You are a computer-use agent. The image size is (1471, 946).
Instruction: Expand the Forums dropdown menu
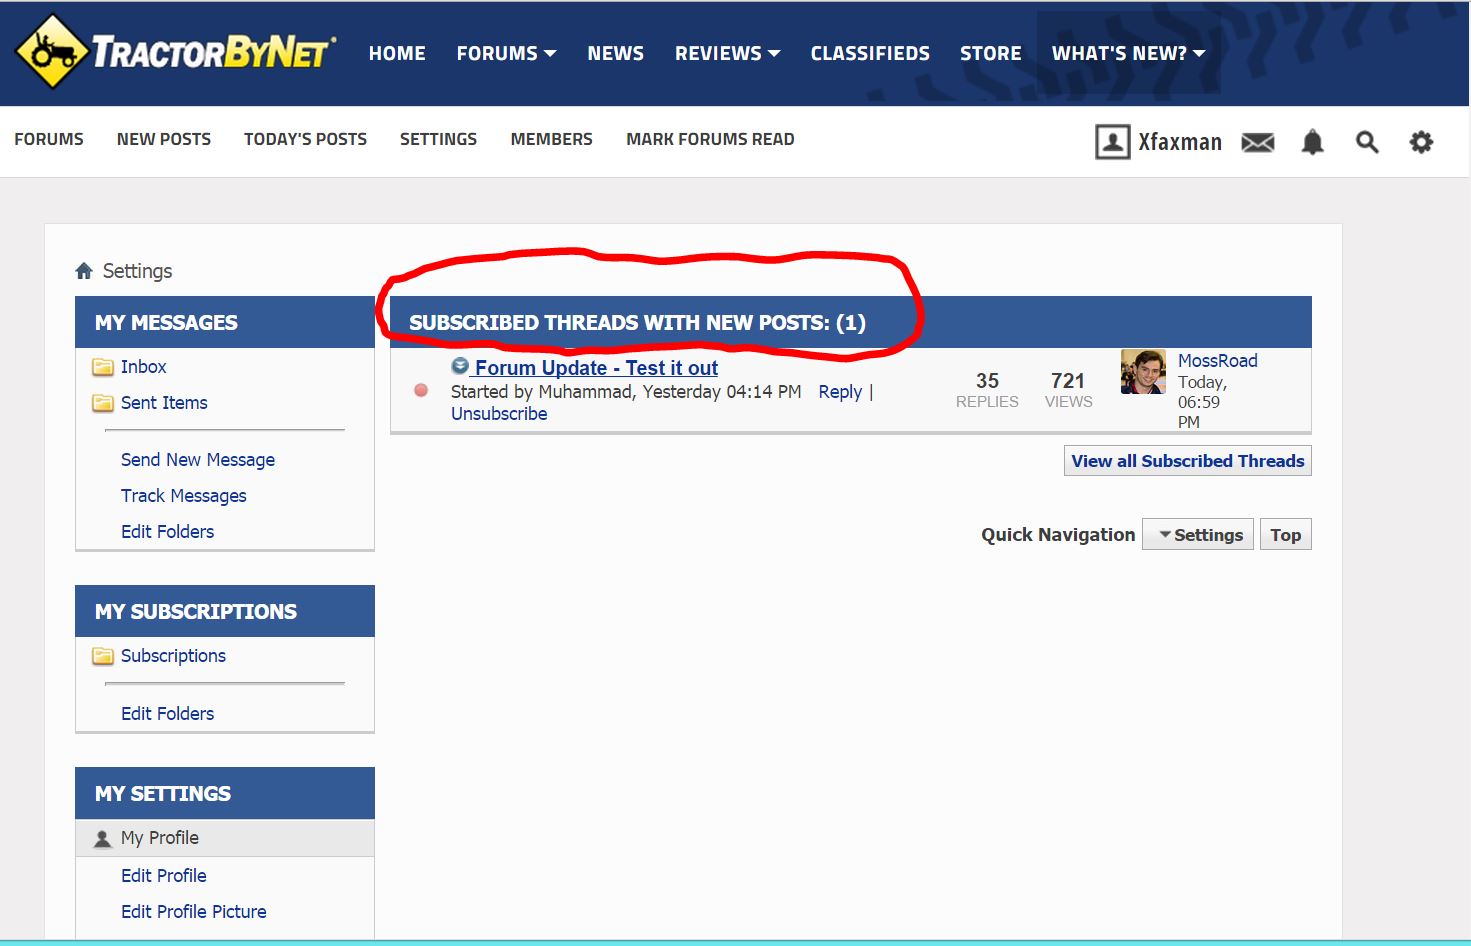[506, 53]
